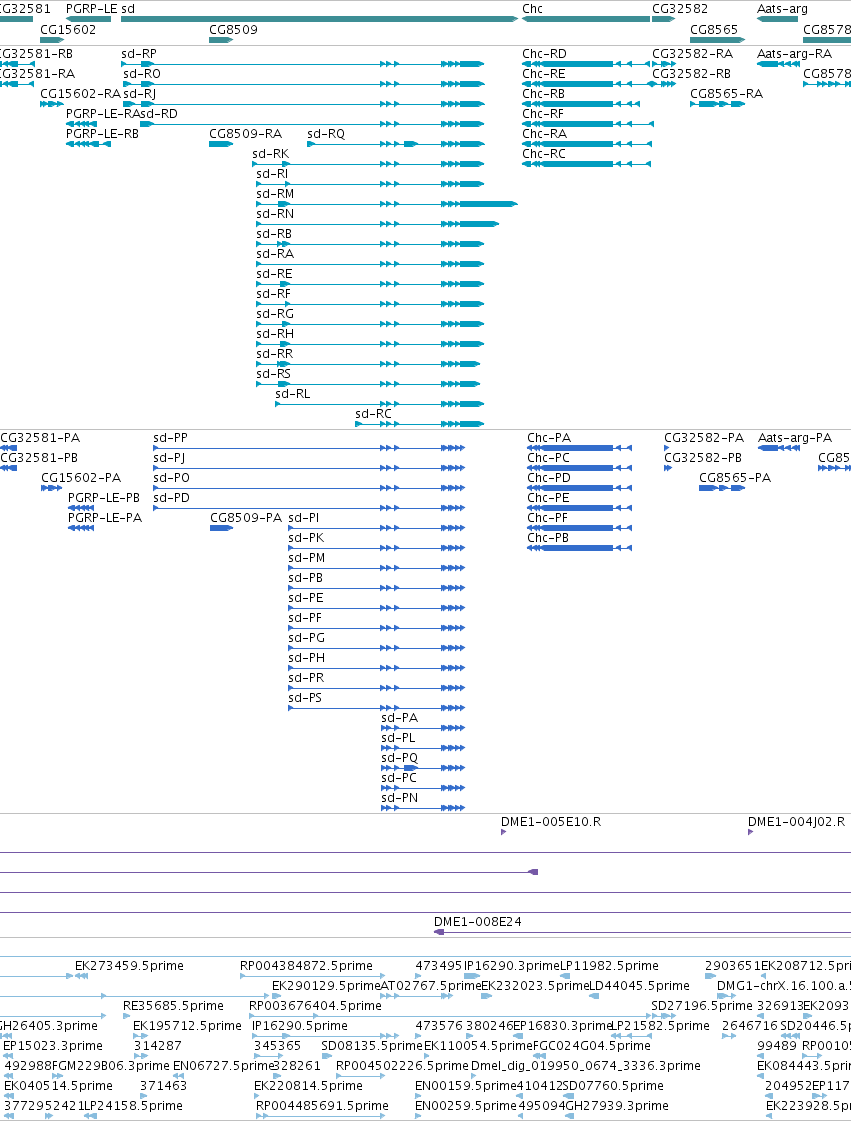This screenshot has width=851, height=1121.
Task: Click the sd-PP protein label
Action: (170, 438)
